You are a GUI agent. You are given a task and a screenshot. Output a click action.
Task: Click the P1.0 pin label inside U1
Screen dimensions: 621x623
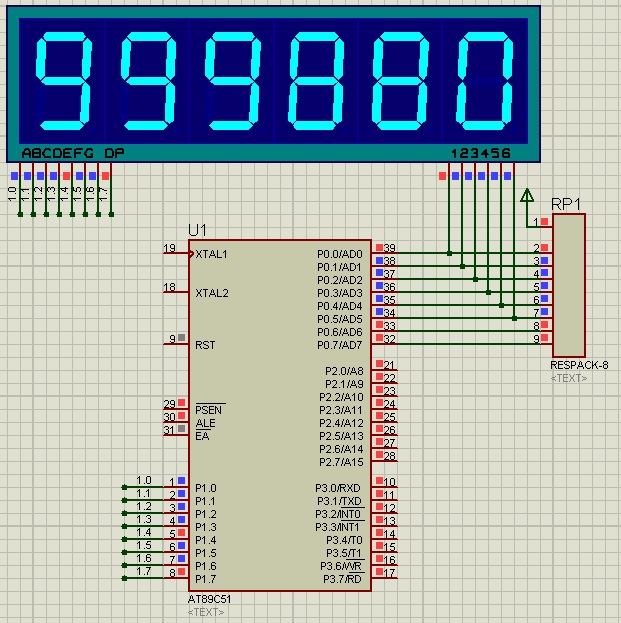[x=206, y=488]
